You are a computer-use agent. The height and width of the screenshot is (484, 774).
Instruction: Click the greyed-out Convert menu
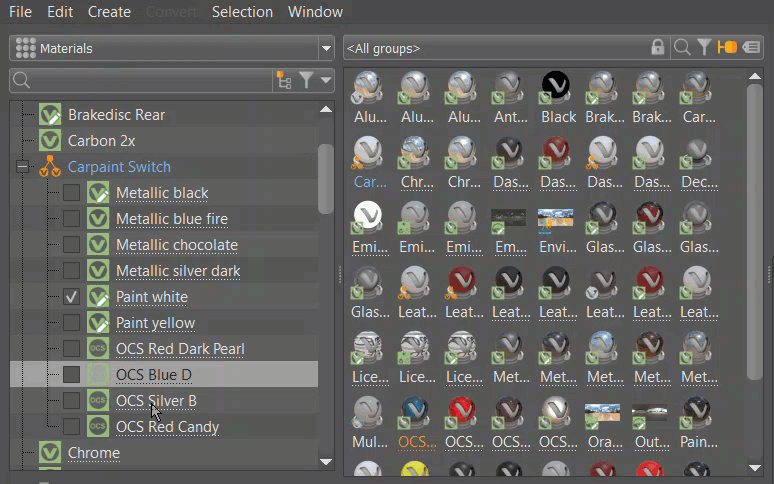click(x=171, y=12)
